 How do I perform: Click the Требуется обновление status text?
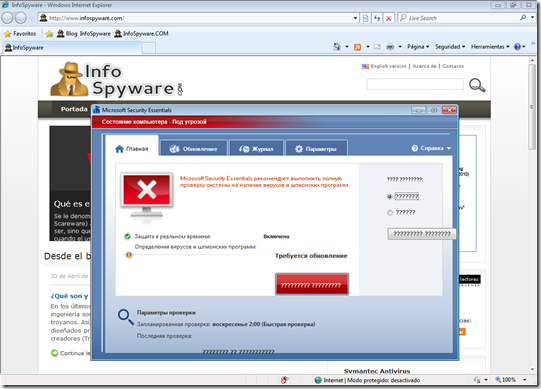point(311,256)
